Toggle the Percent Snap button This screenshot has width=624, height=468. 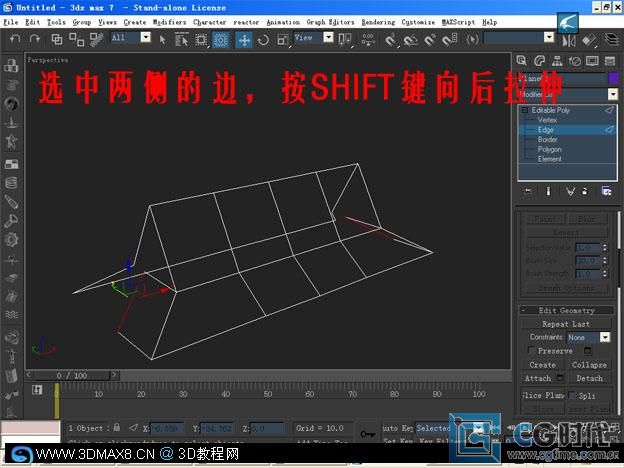430,40
